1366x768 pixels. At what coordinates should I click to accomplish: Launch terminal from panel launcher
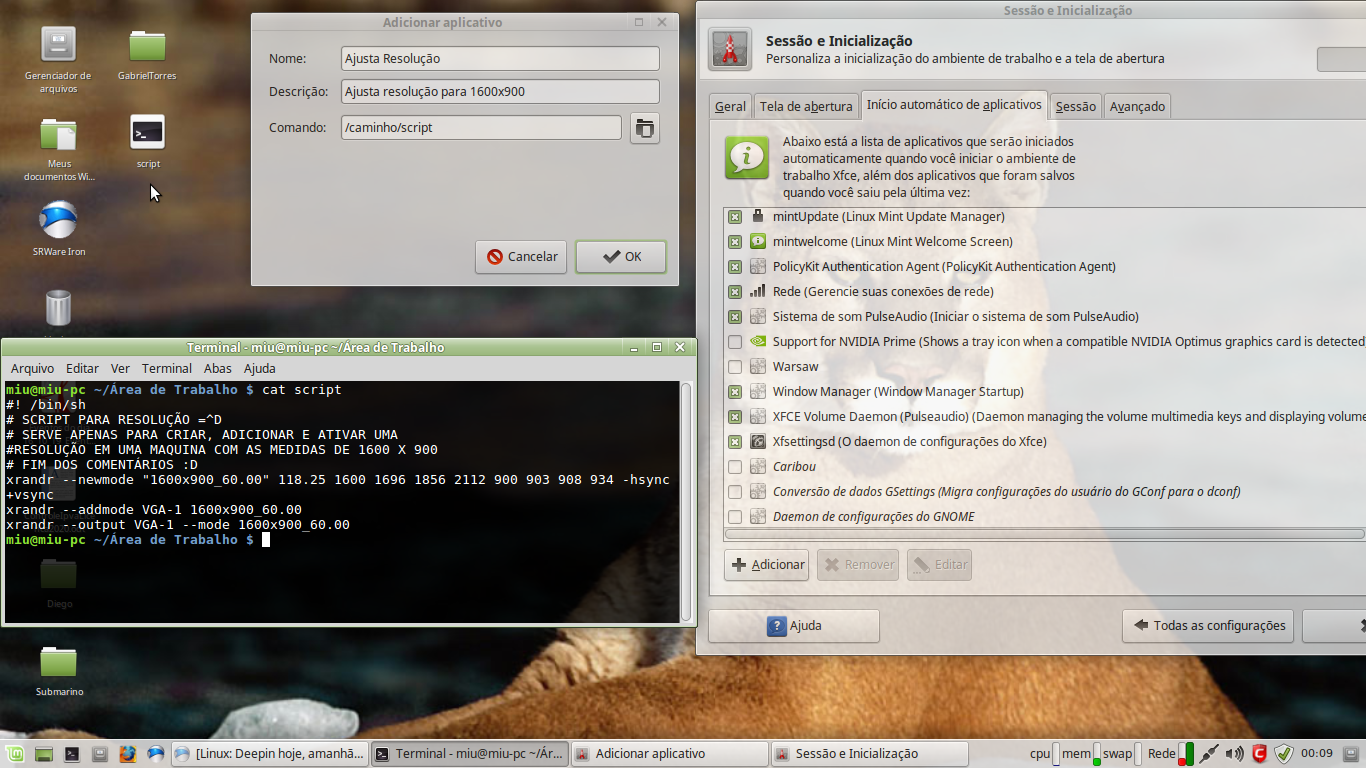[x=72, y=754]
